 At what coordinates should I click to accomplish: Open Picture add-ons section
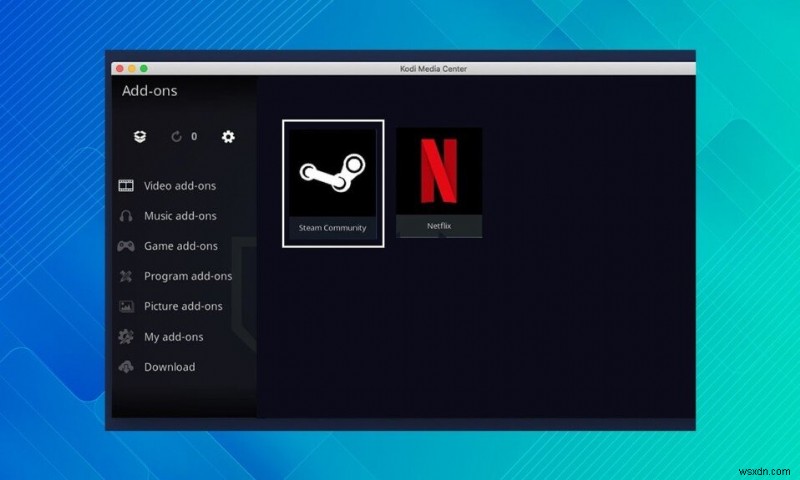point(183,306)
